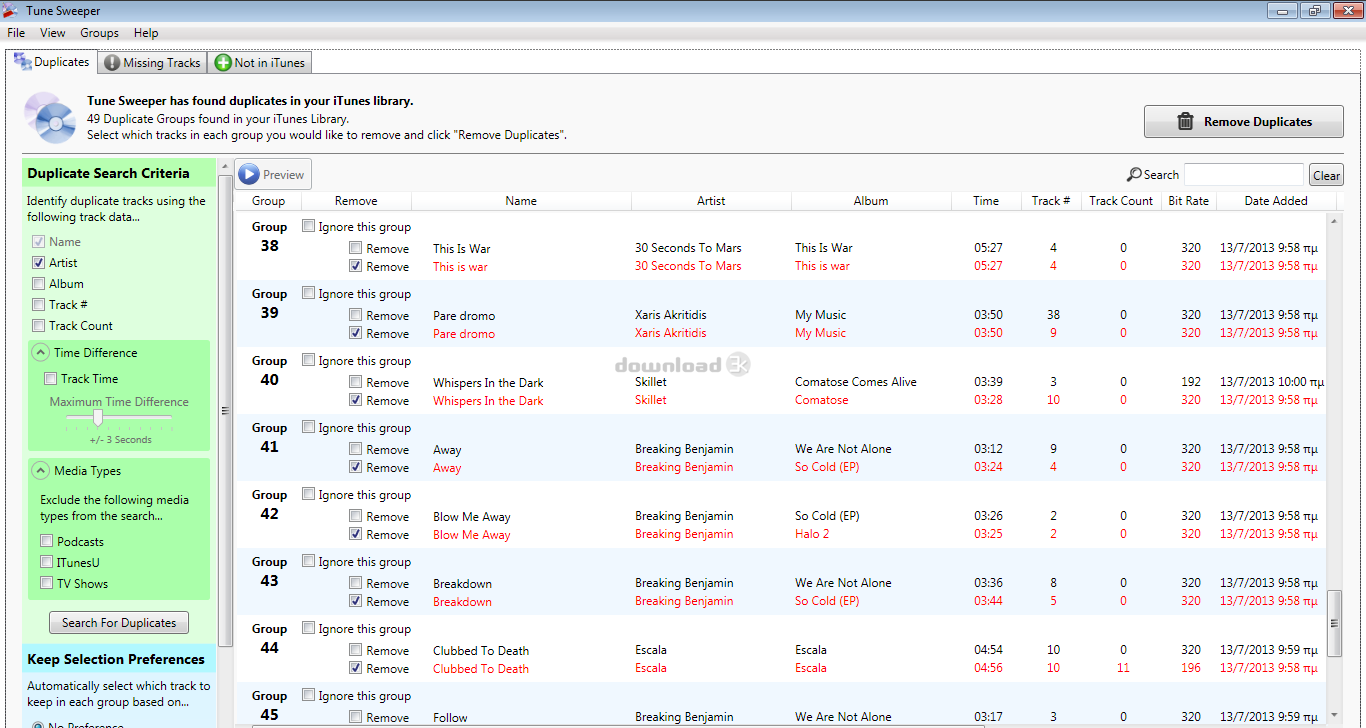
Task: Click the 'Follow' track name in Group 45
Action: pos(450,717)
